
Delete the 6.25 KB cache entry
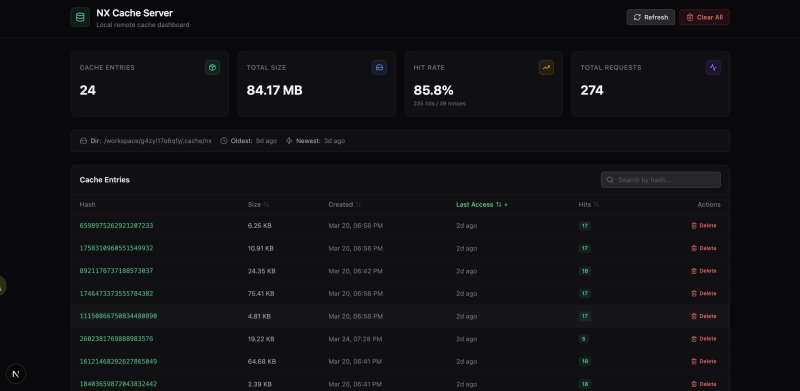pyautogui.click(x=704, y=226)
